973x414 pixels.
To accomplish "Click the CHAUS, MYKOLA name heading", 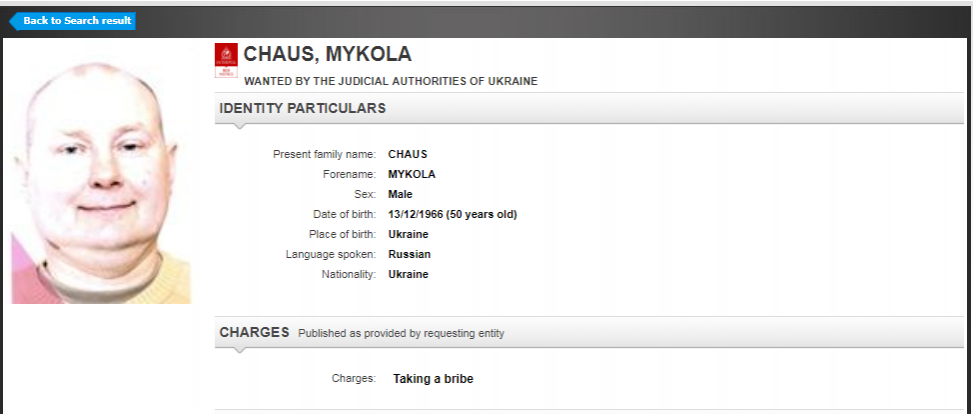I will 327,55.
